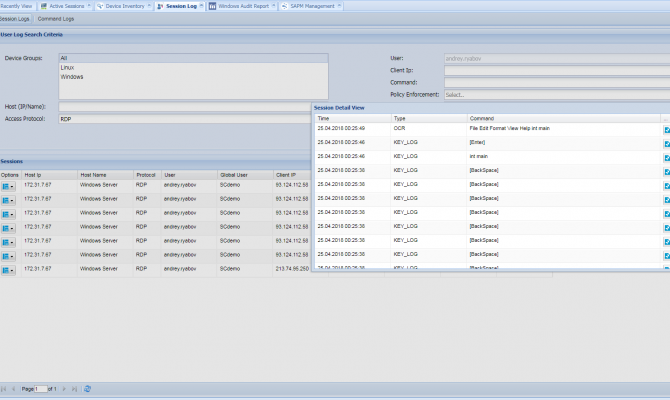Select the Session Log tab
The height and width of the screenshot is (400, 670).
point(181,6)
